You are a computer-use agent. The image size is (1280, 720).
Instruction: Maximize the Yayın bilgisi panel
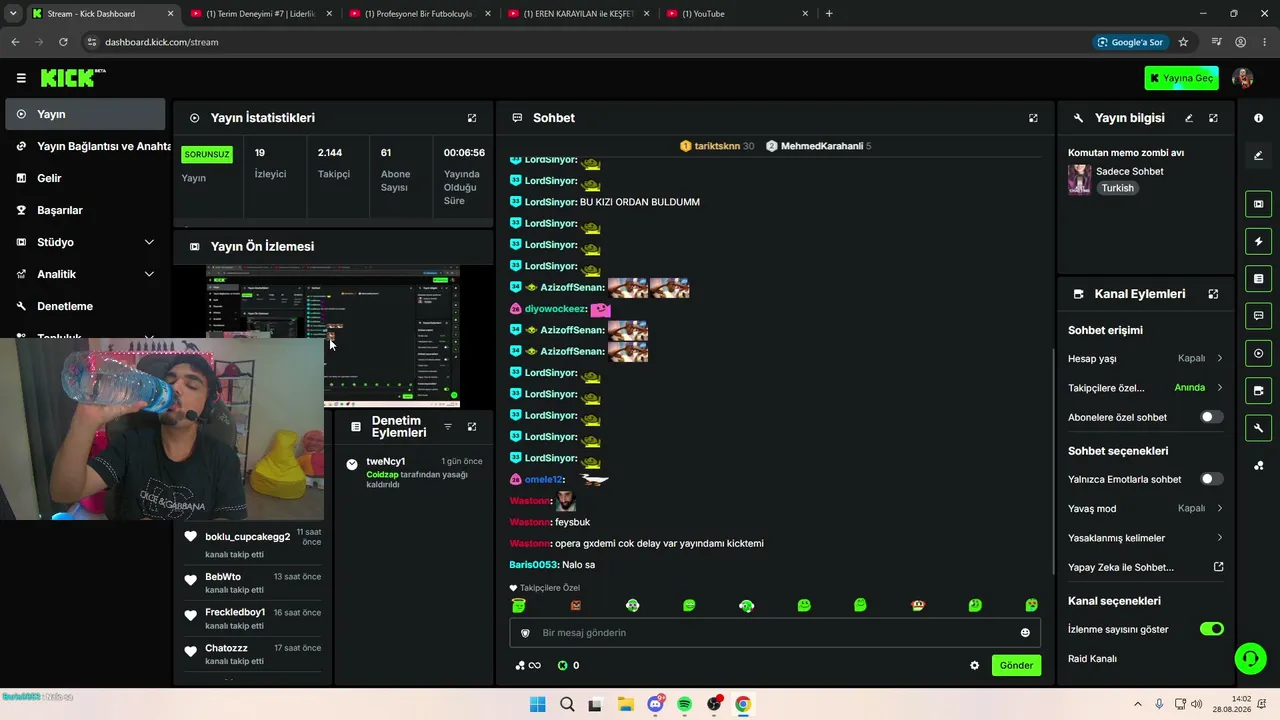(x=1213, y=118)
